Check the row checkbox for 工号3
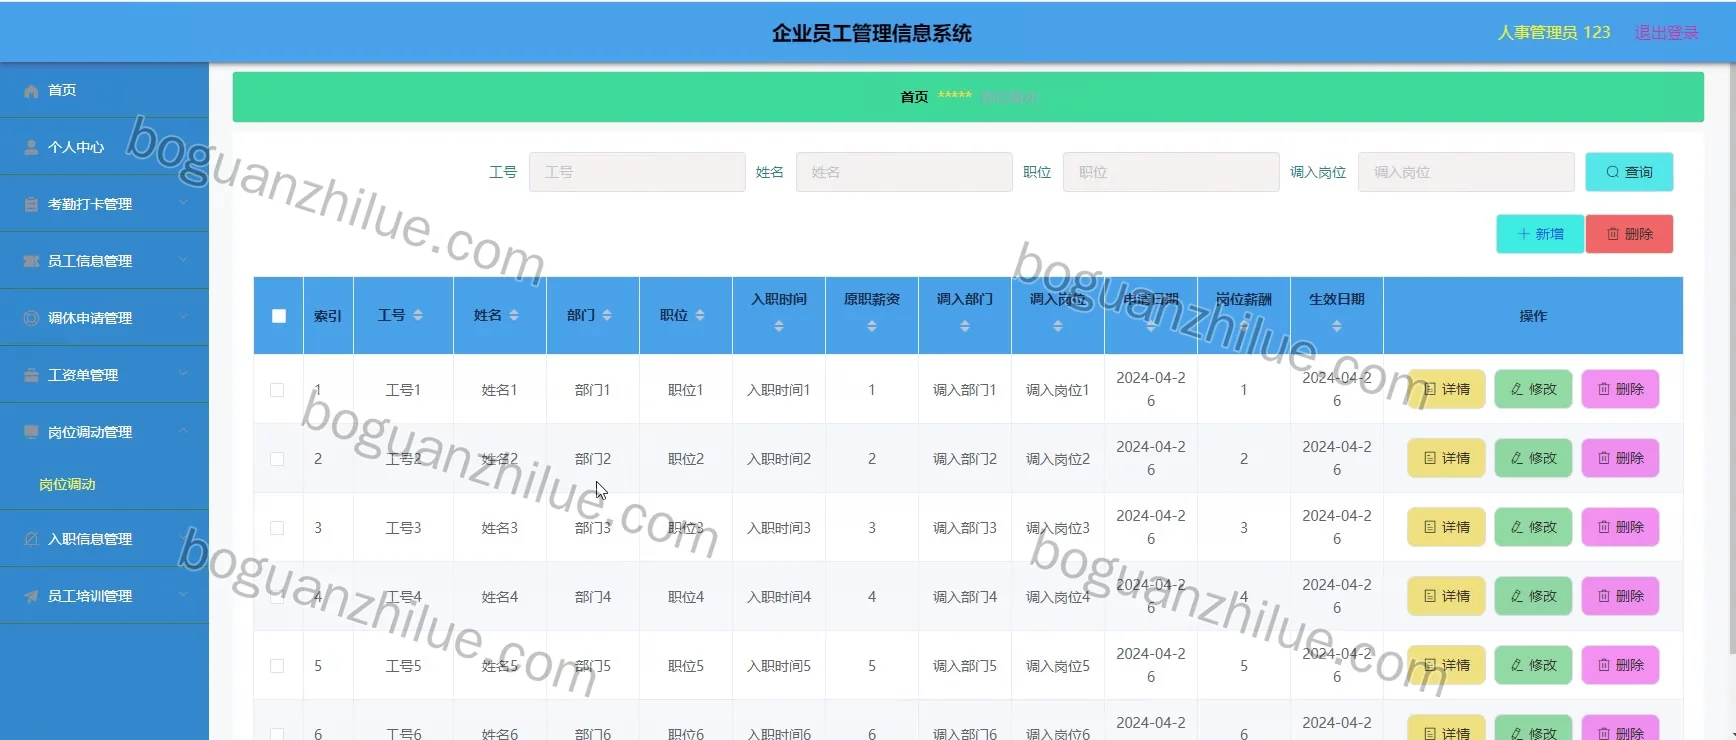The width and height of the screenshot is (1736, 740). point(277,529)
